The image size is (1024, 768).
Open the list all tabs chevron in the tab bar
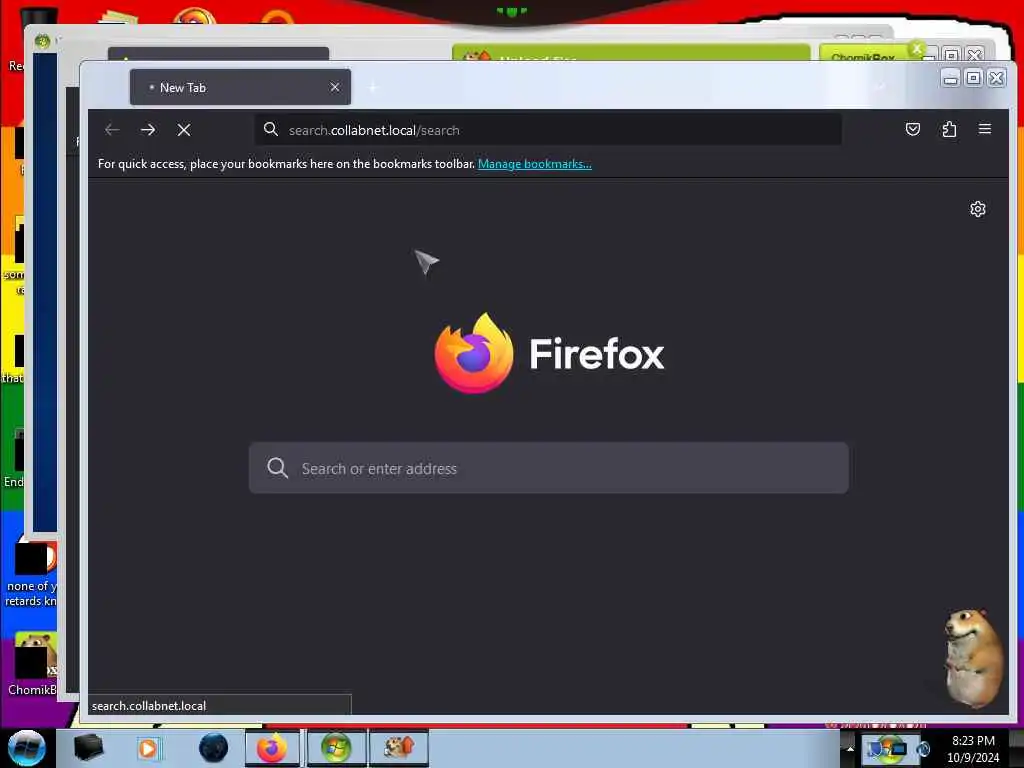(880, 87)
